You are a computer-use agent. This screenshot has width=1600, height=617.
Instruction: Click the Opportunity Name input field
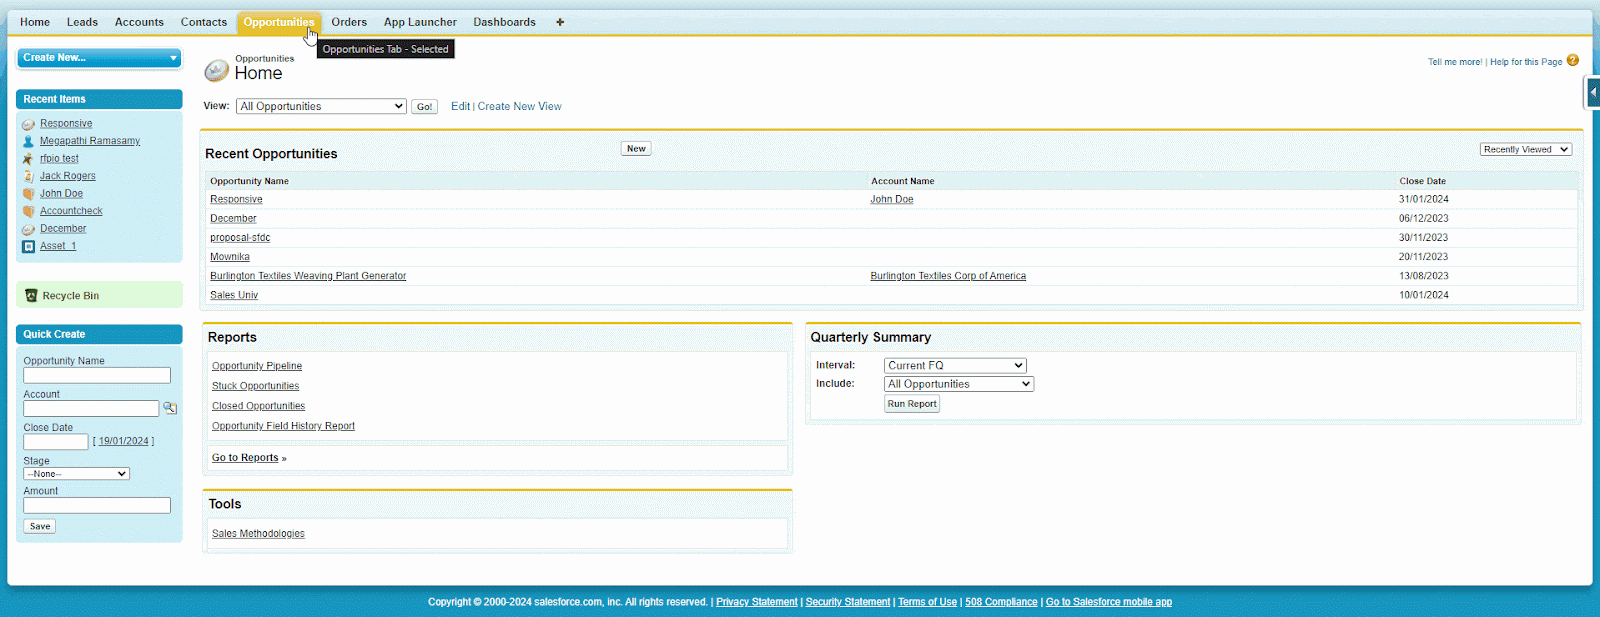pyautogui.click(x=97, y=375)
